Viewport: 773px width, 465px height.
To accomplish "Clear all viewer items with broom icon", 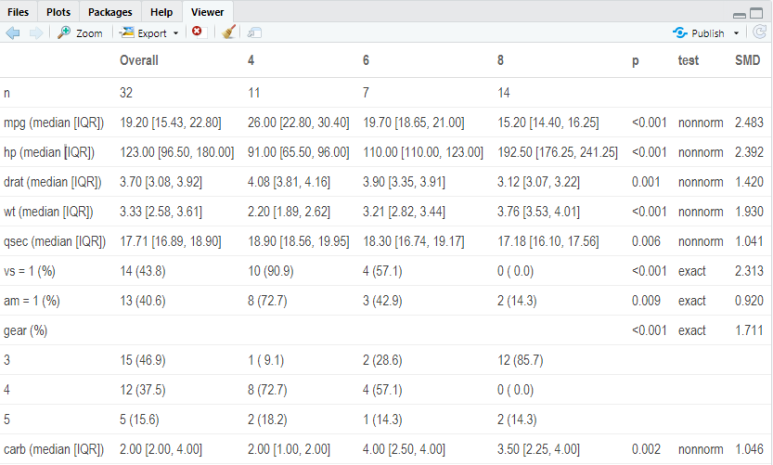I will coord(228,33).
